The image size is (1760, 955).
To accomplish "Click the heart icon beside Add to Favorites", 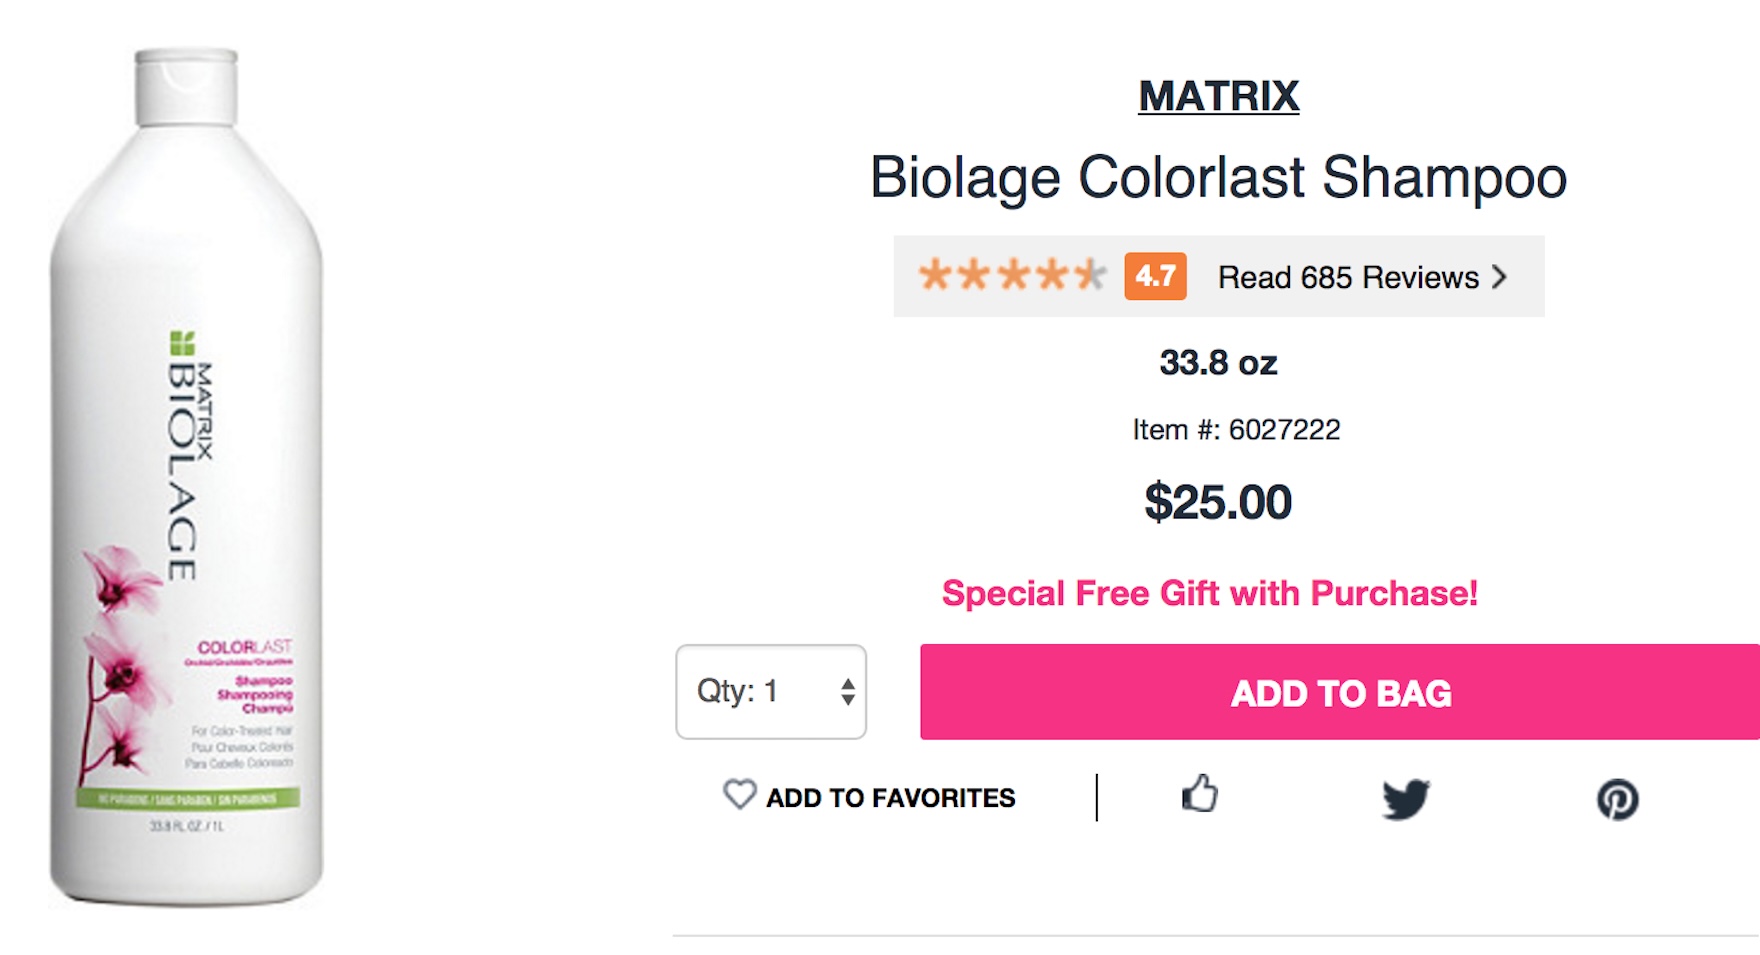I will [739, 795].
